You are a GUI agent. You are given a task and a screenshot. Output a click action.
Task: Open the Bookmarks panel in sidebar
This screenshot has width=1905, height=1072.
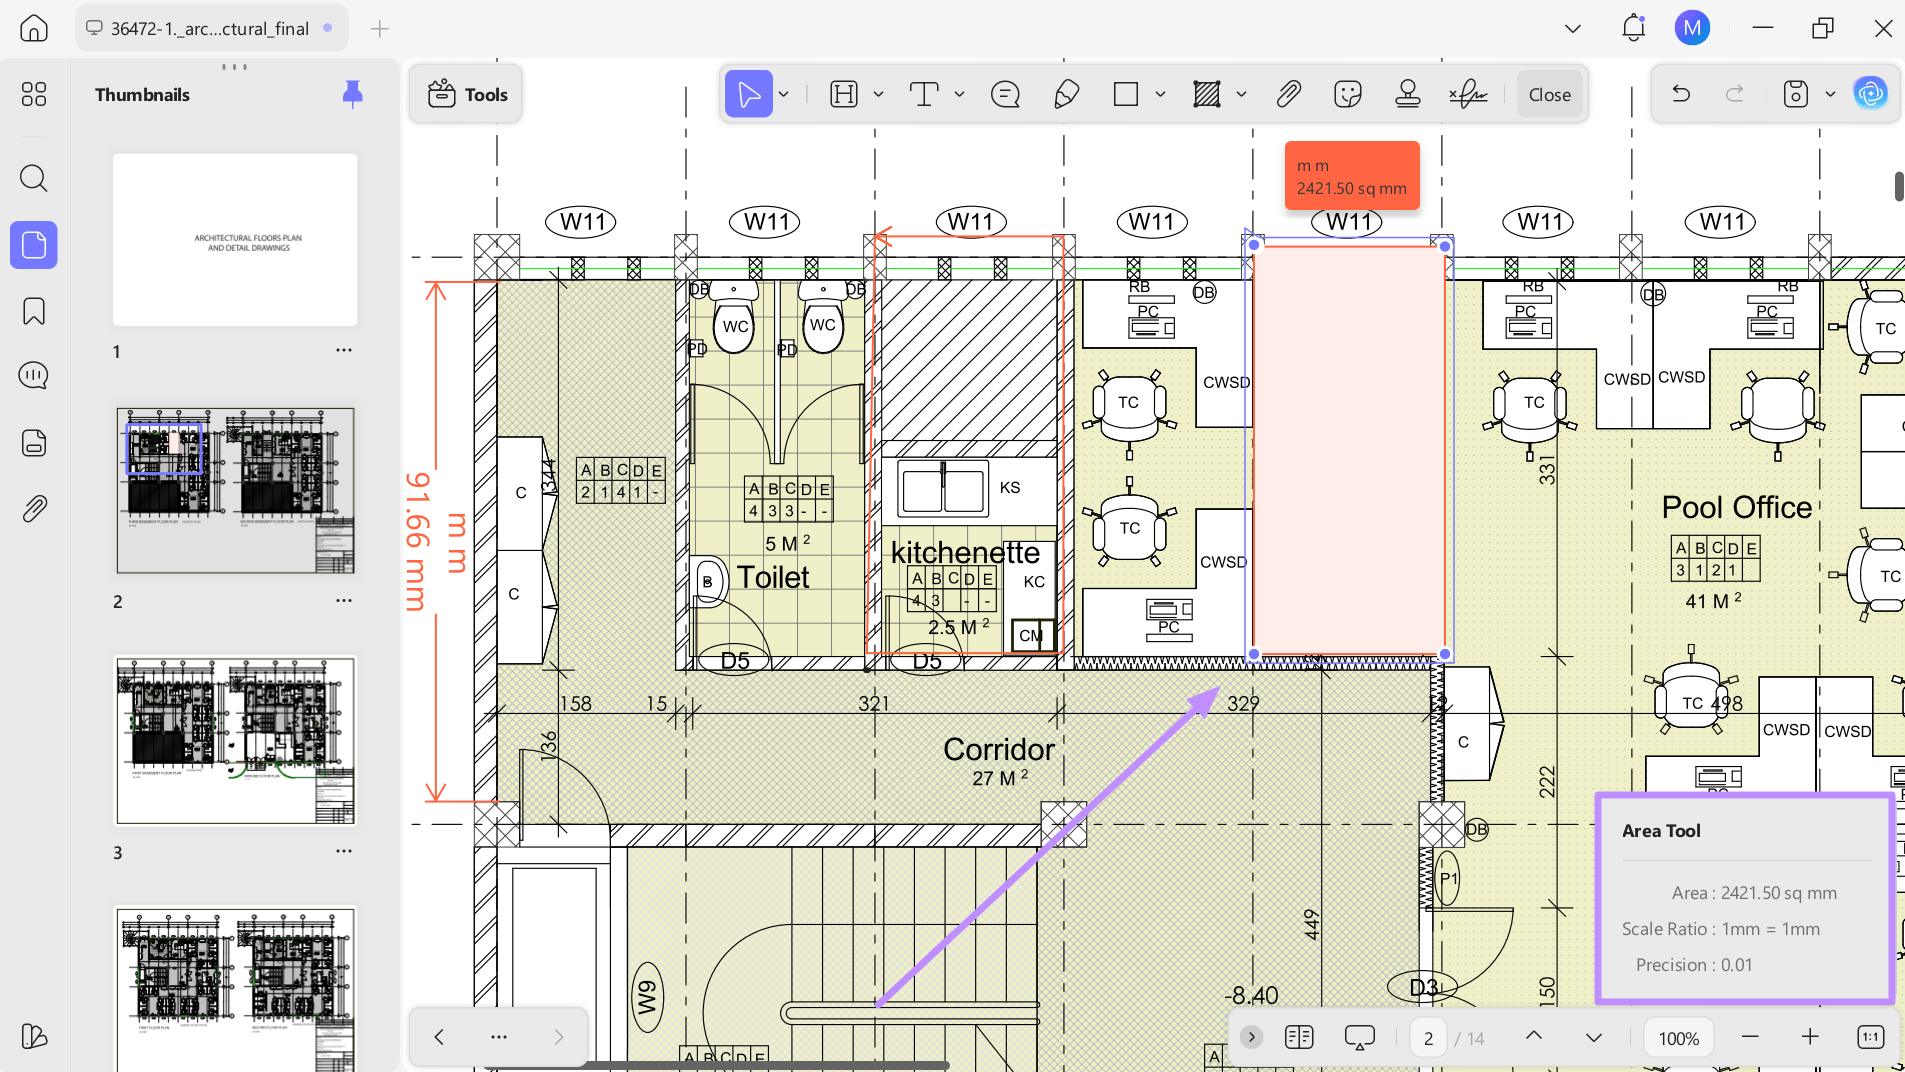(x=34, y=312)
